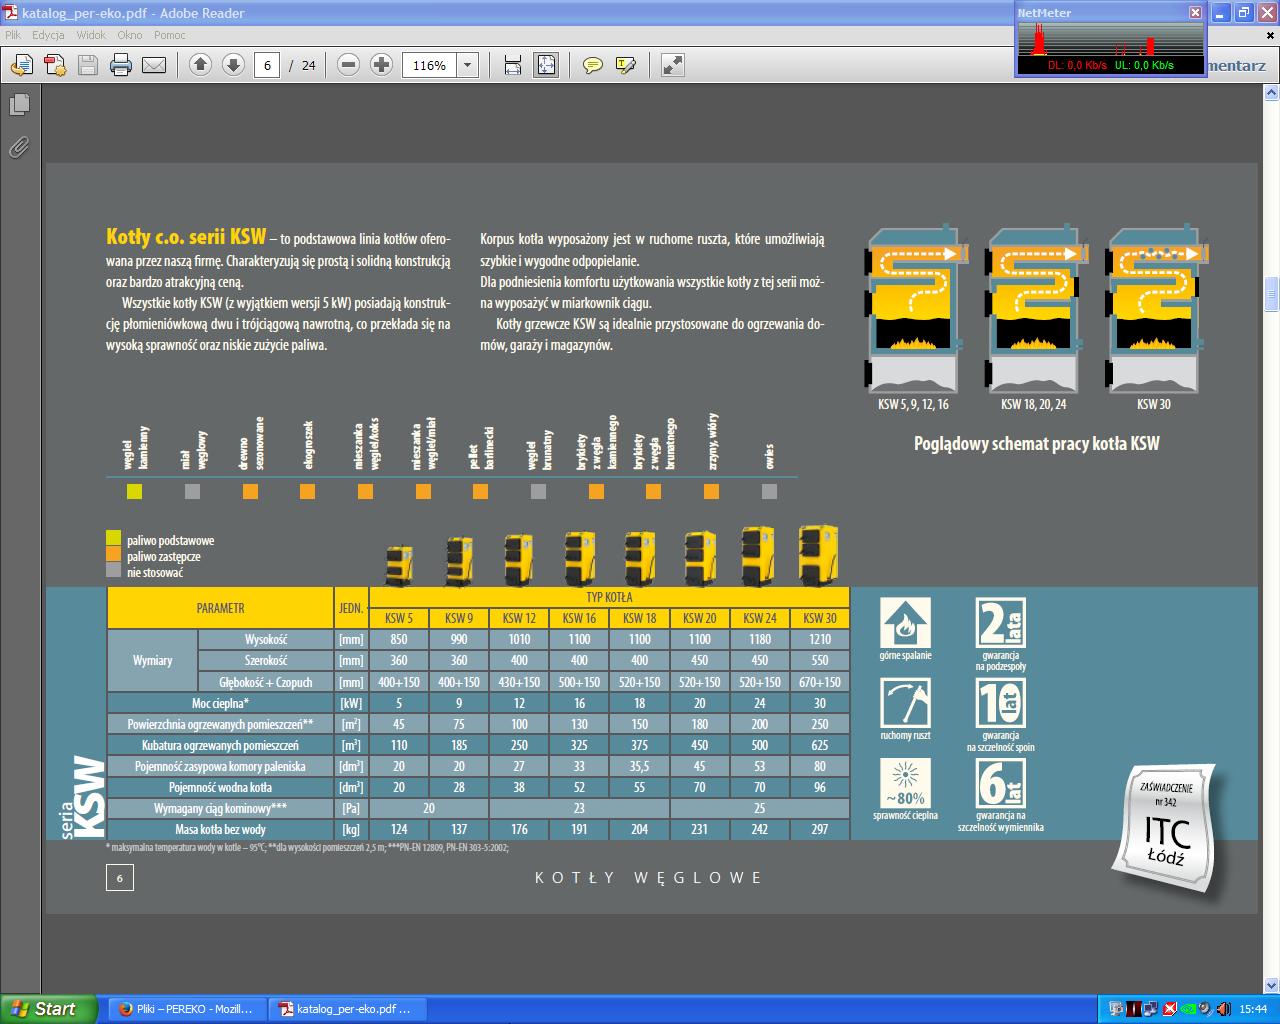Open the zoom level dropdown arrow
1280x1024 pixels.
467,65
